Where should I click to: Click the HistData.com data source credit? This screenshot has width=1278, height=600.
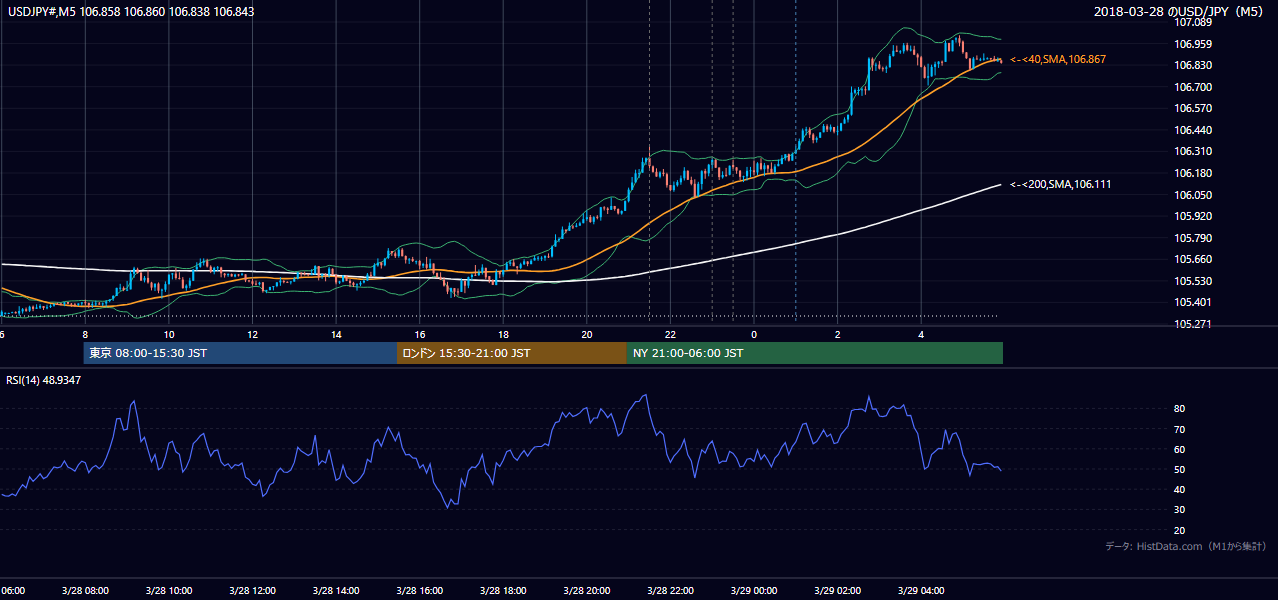(1186, 546)
